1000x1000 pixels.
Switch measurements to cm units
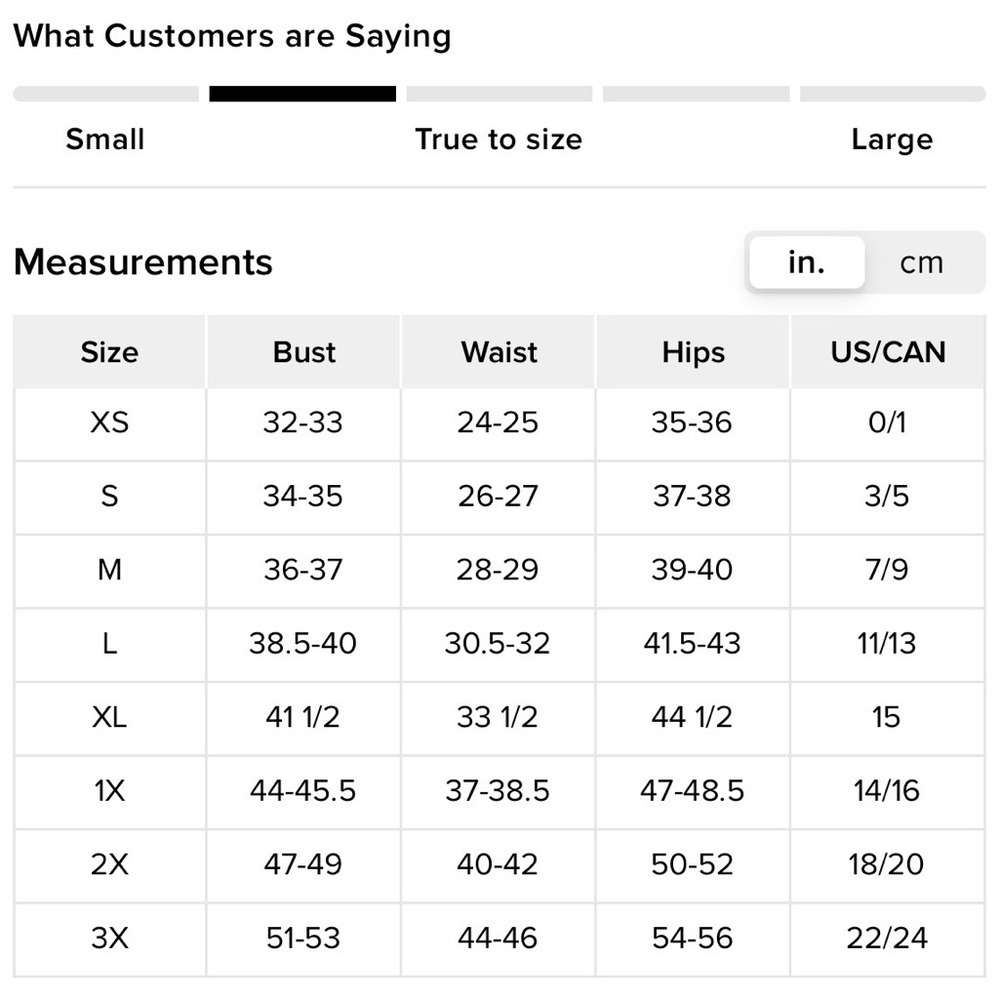(x=921, y=263)
